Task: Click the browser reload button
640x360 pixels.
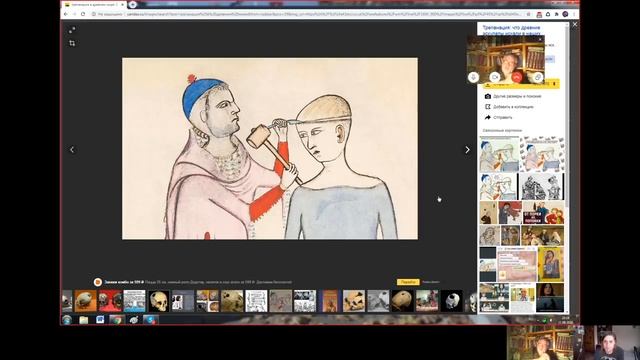Action: pos(83,14)
